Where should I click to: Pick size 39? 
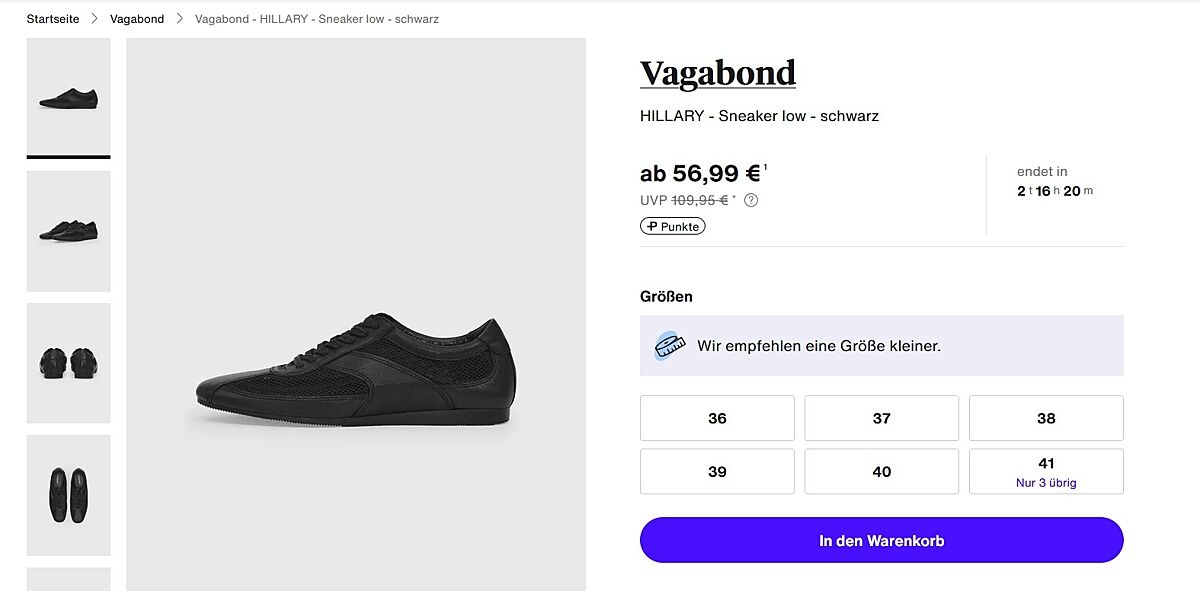pyautogui.click(x=717, y=471)
